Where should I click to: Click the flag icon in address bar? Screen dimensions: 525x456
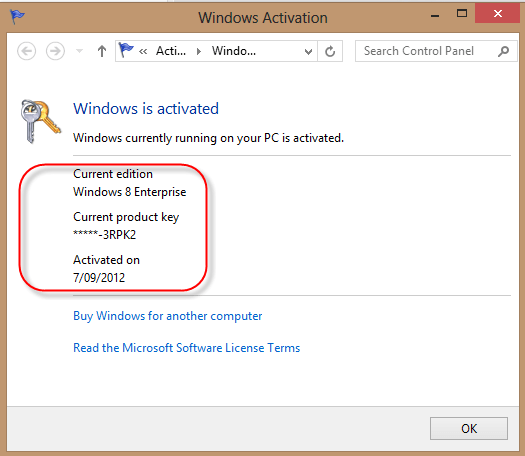tap(126, 50)
